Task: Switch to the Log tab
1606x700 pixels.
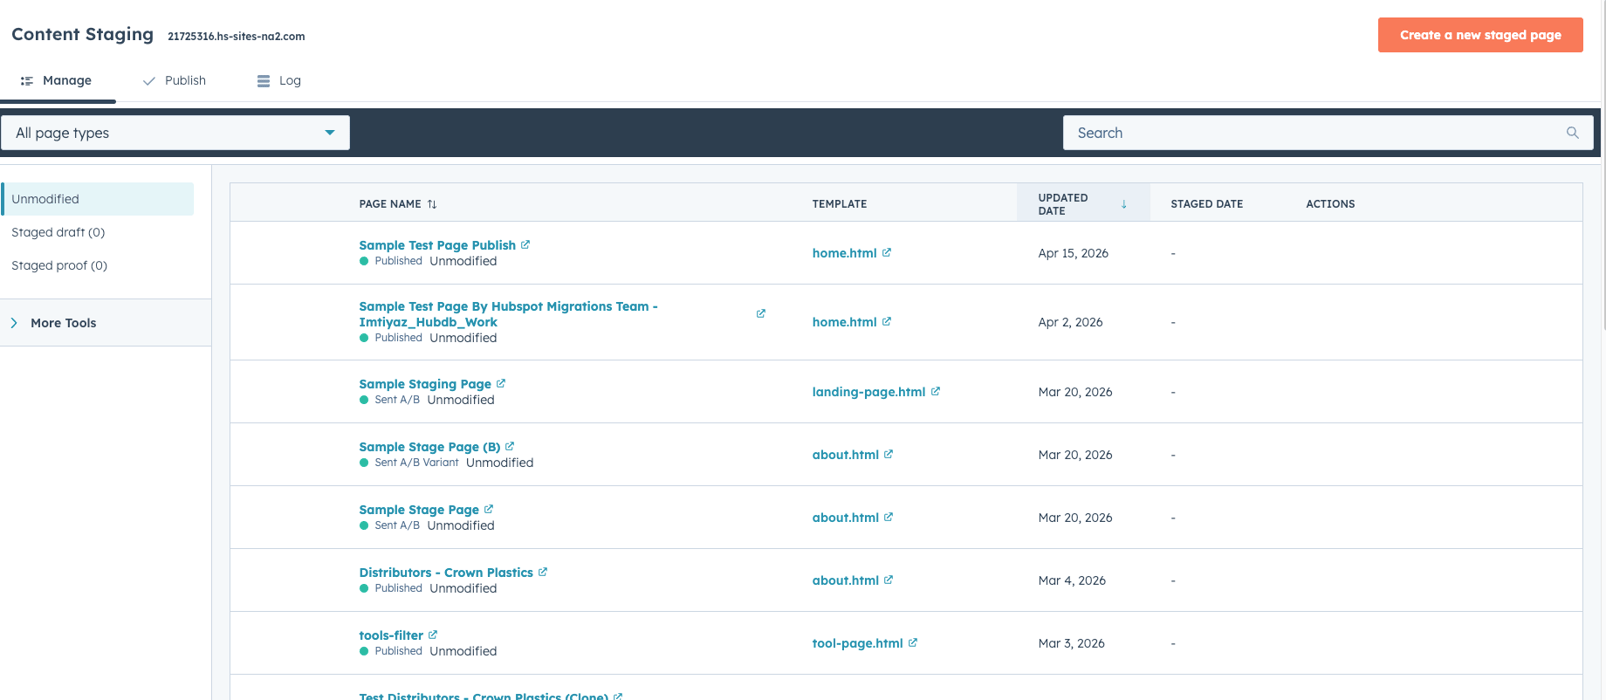Action: [279, 81]
